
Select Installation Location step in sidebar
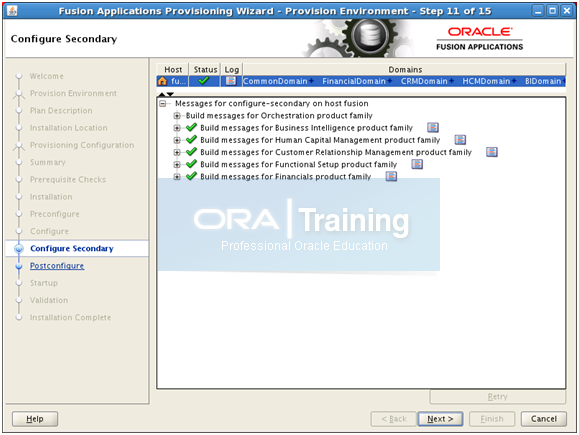tap(69, 128)
